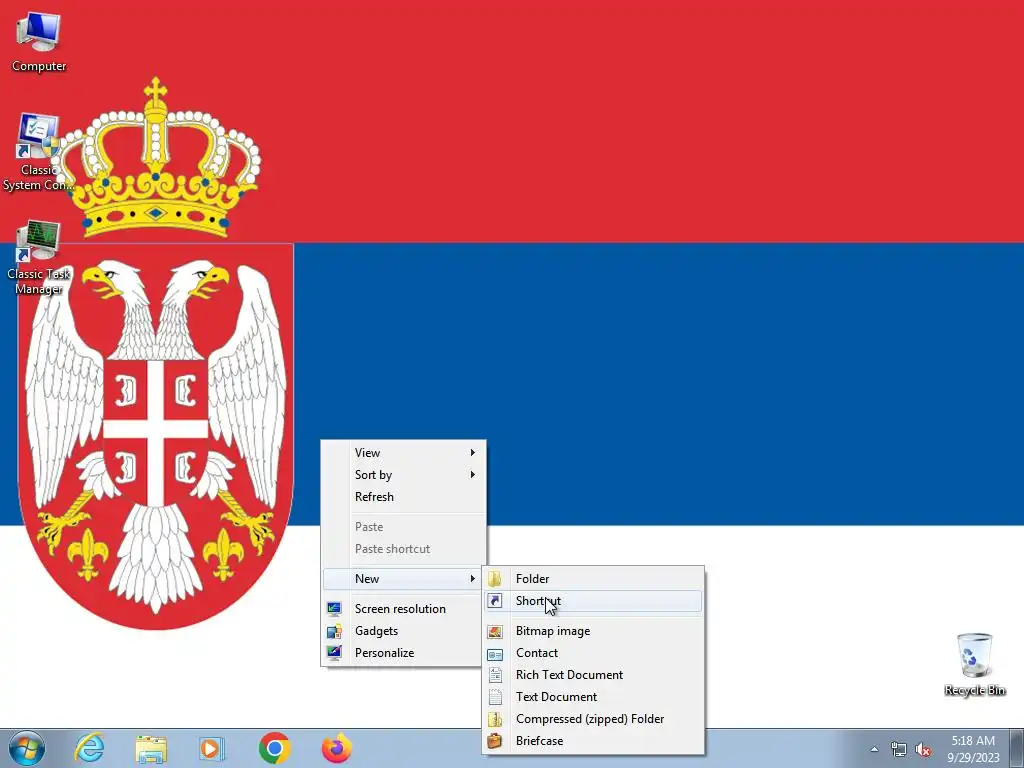Select Shortcut in the New submenu
1024x768 pixels.
tap(593, 601)
